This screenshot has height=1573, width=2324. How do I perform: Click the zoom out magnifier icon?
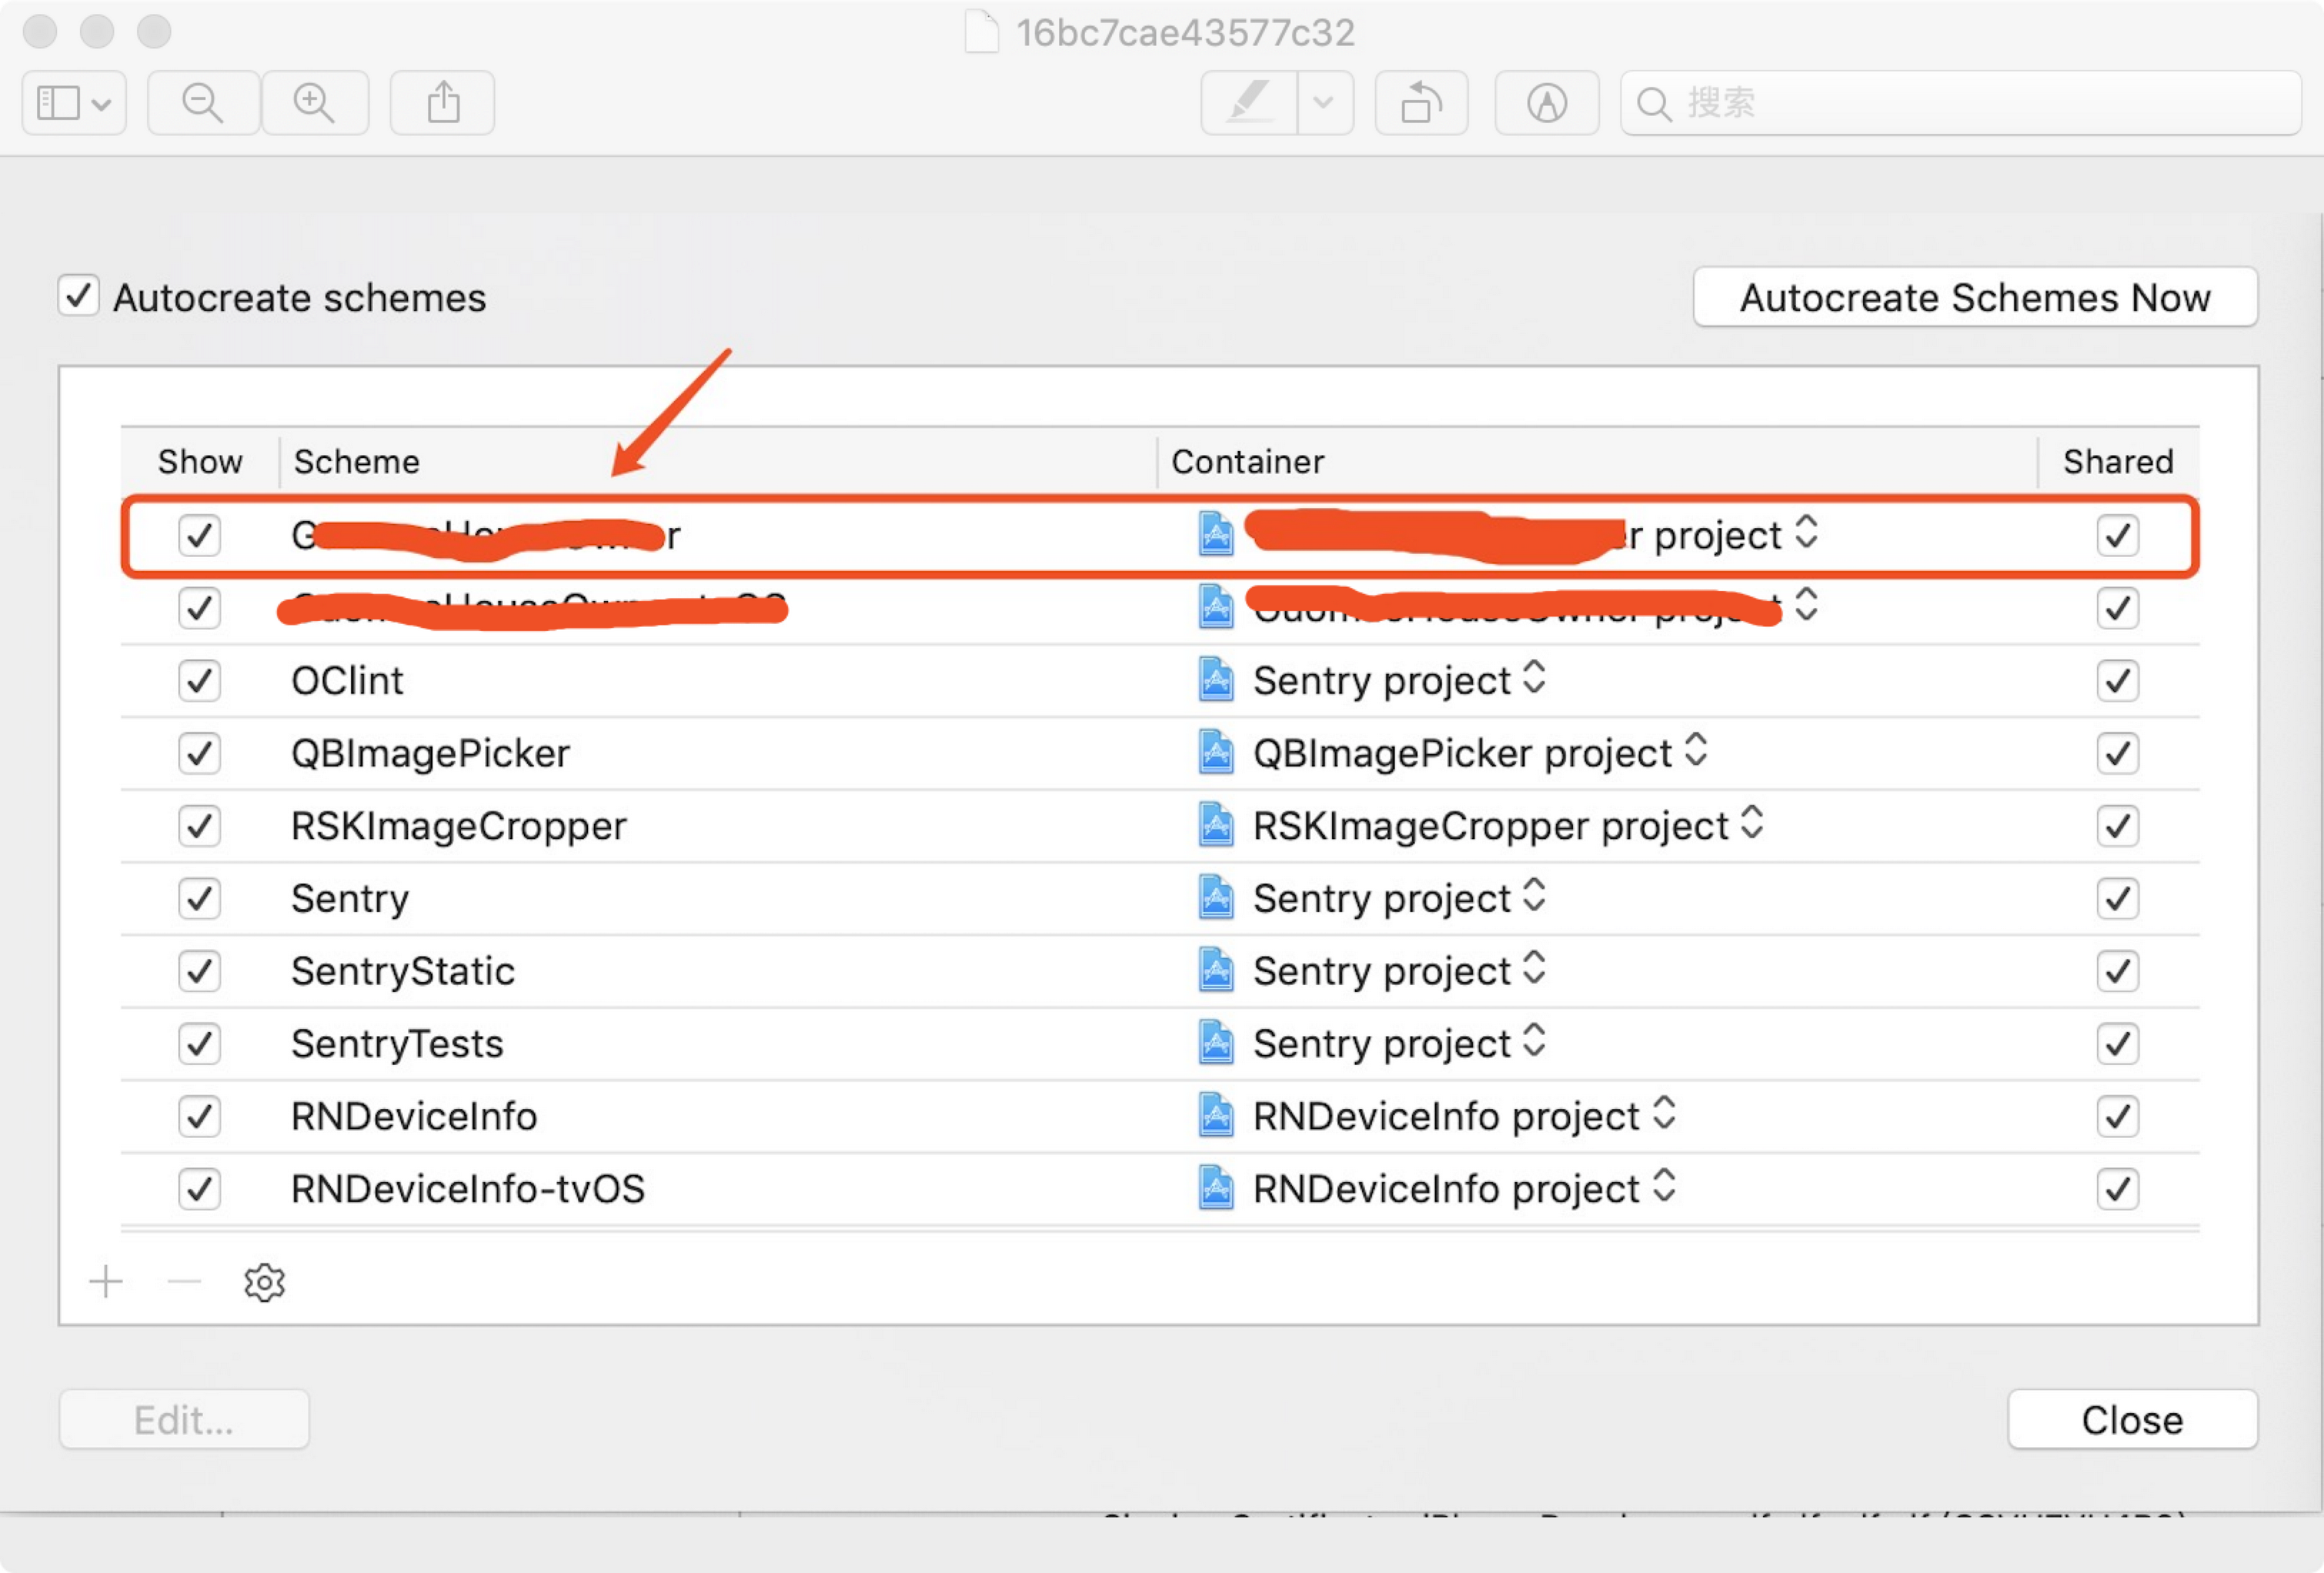[203, 103]
